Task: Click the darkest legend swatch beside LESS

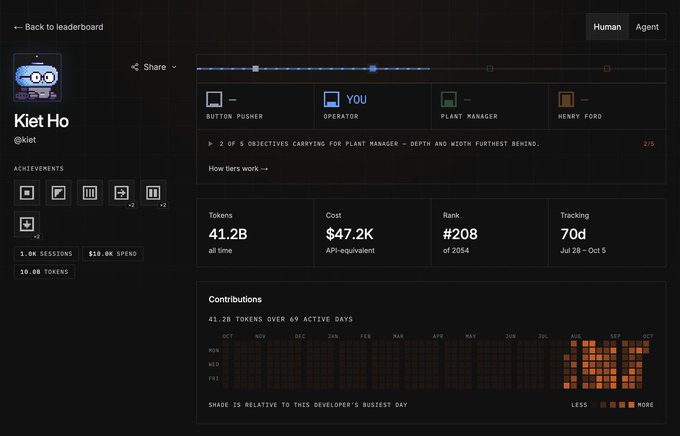Action: click(594, 405)
